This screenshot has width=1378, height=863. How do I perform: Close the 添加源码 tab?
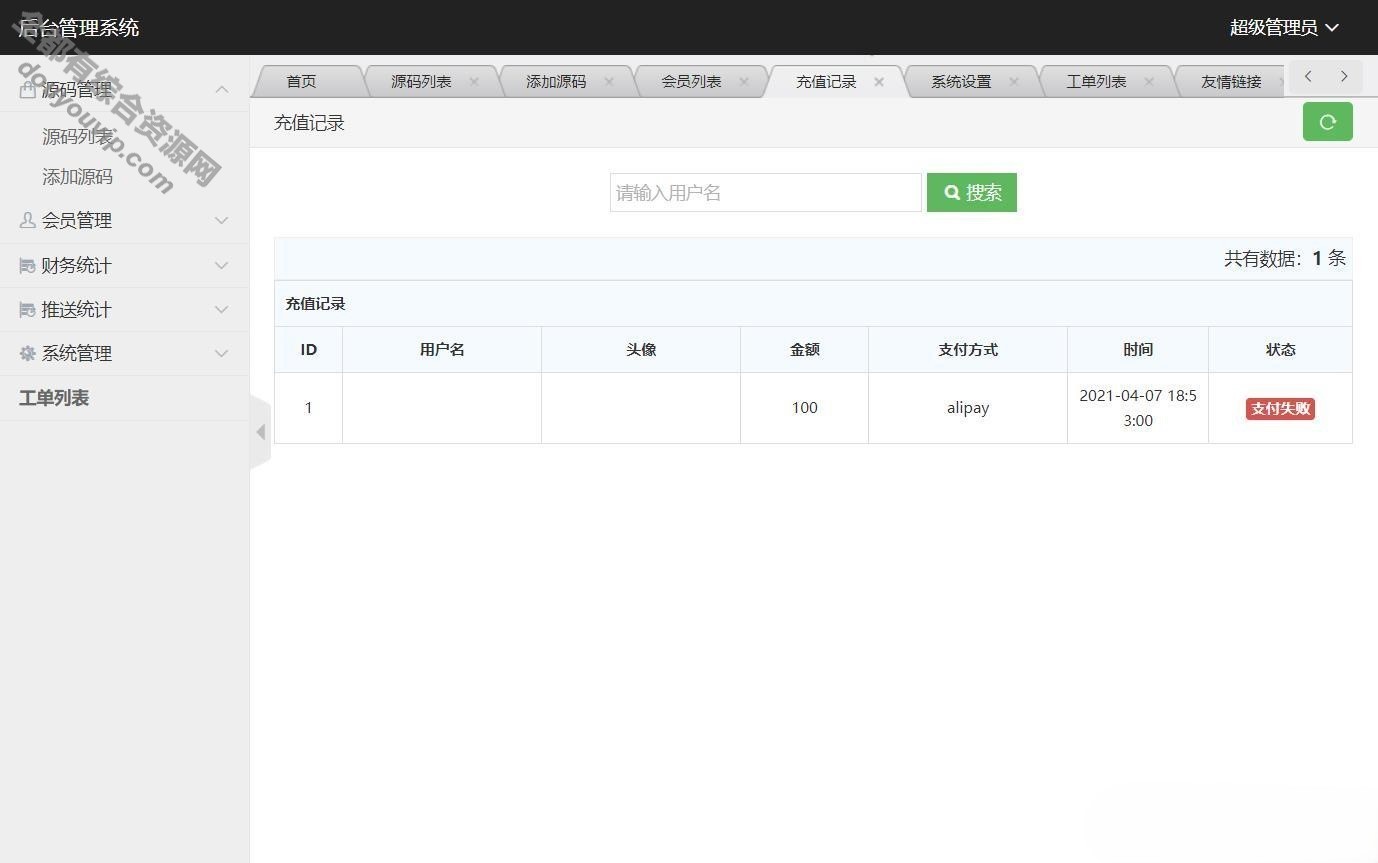(609, 82)
